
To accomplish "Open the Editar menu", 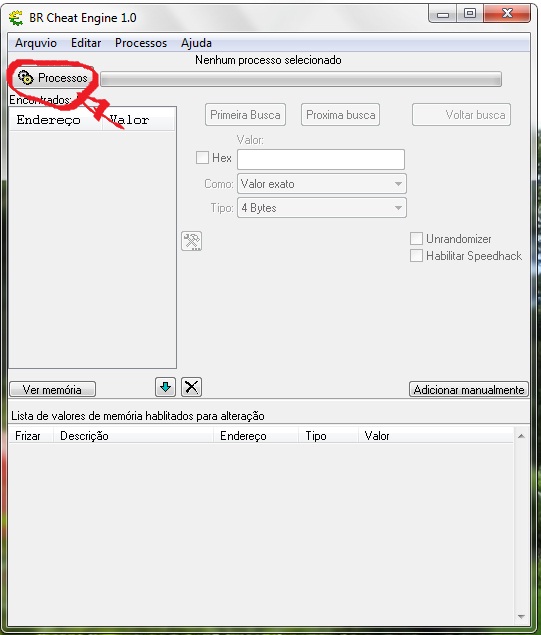I will point(86,43).
